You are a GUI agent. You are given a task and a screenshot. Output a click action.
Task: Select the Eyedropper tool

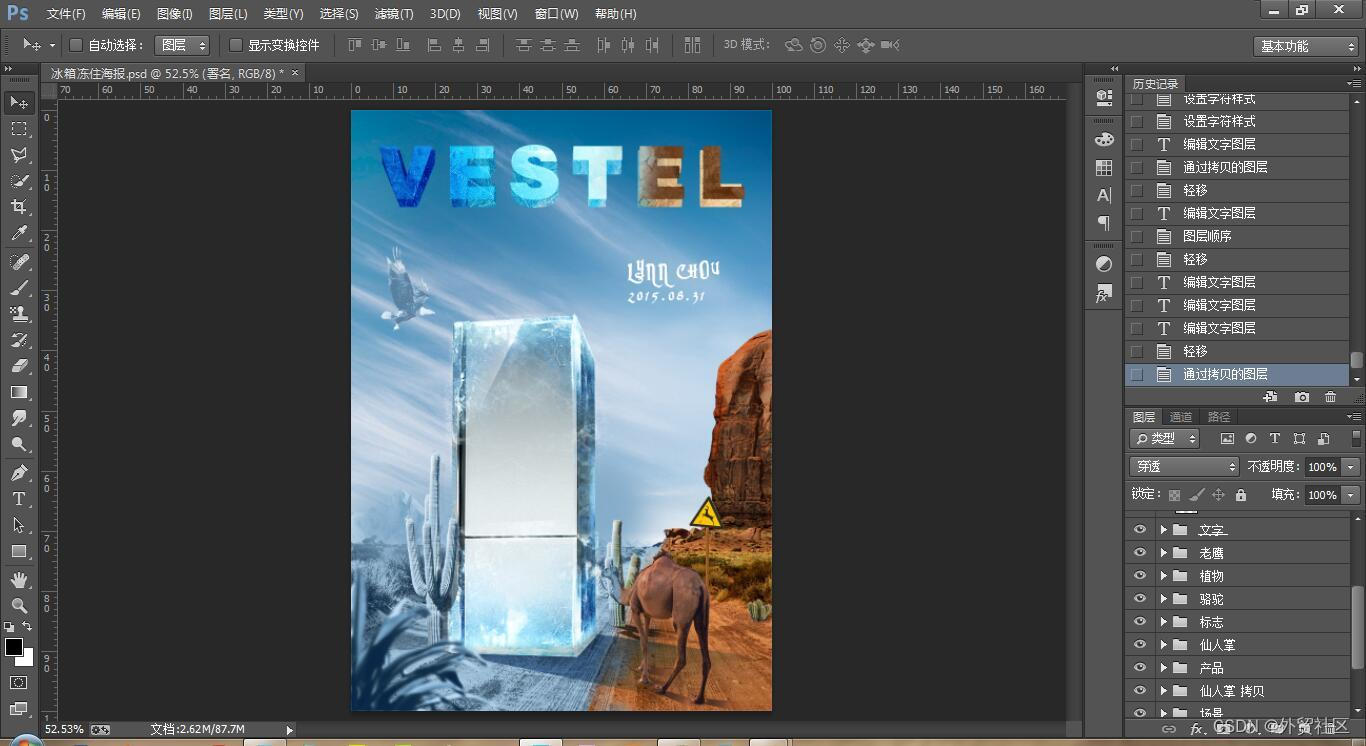coord(19,234)
